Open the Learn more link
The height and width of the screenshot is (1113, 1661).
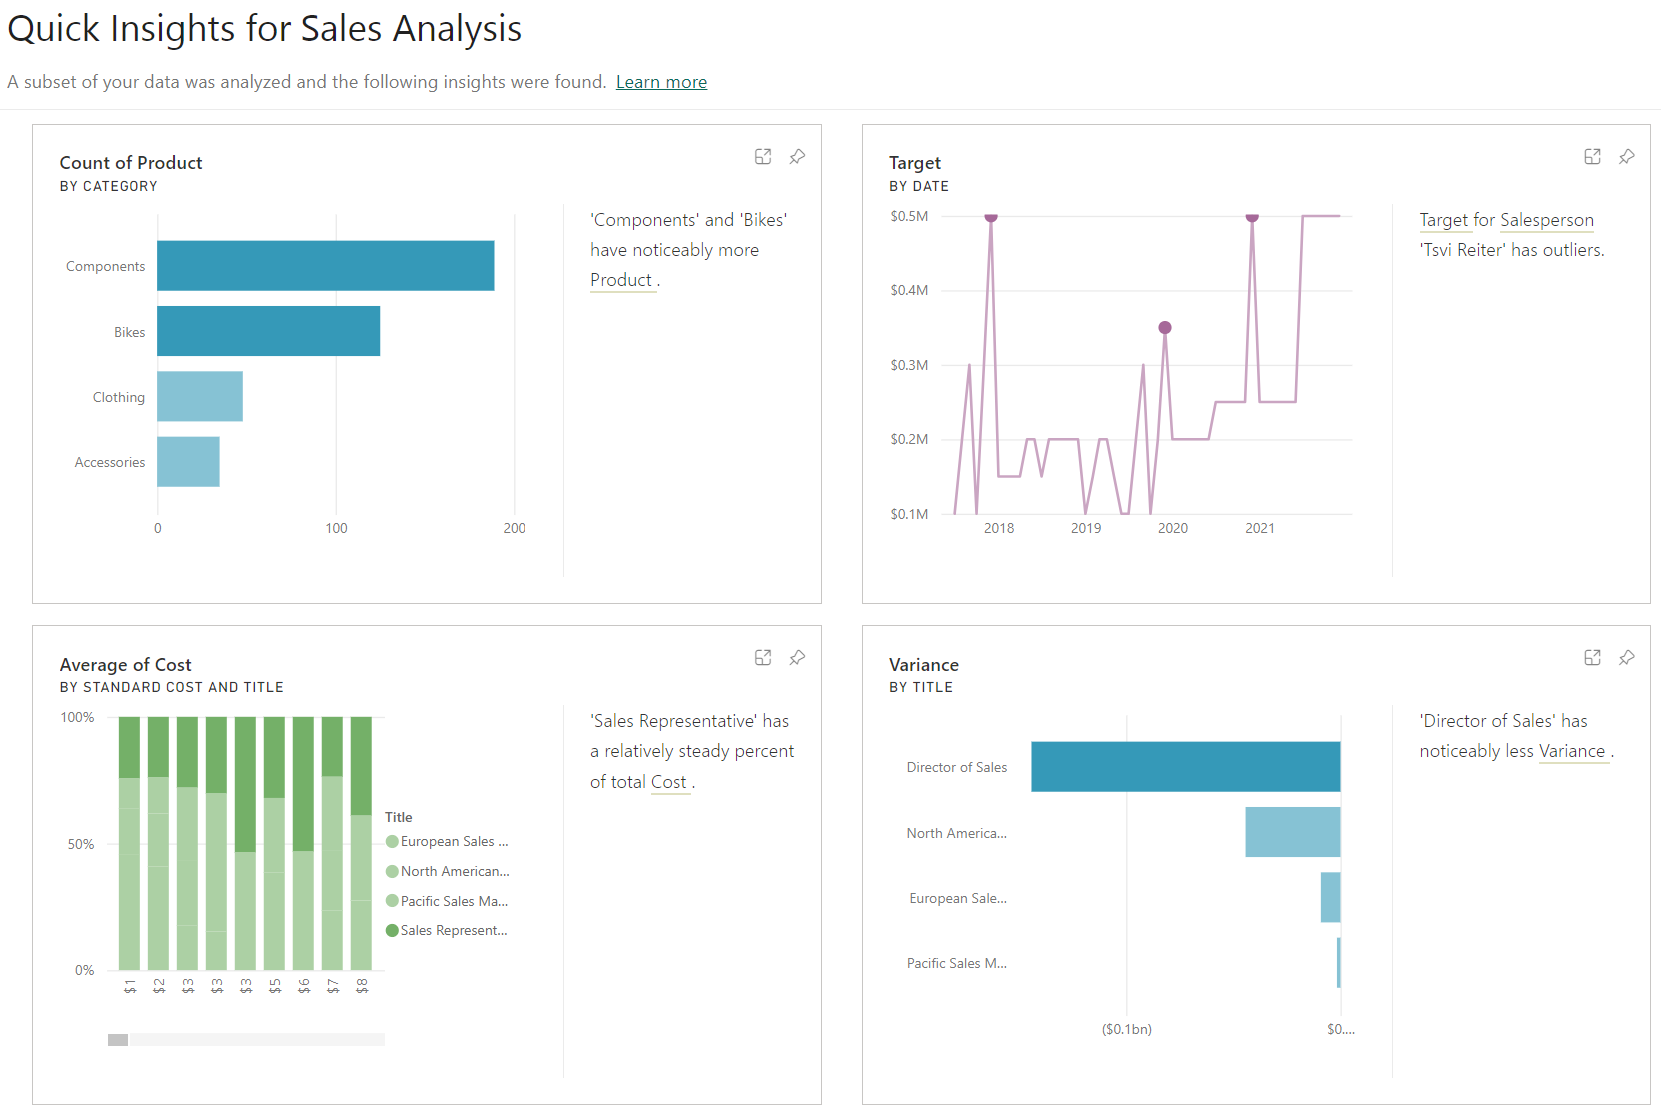(661, 82)
